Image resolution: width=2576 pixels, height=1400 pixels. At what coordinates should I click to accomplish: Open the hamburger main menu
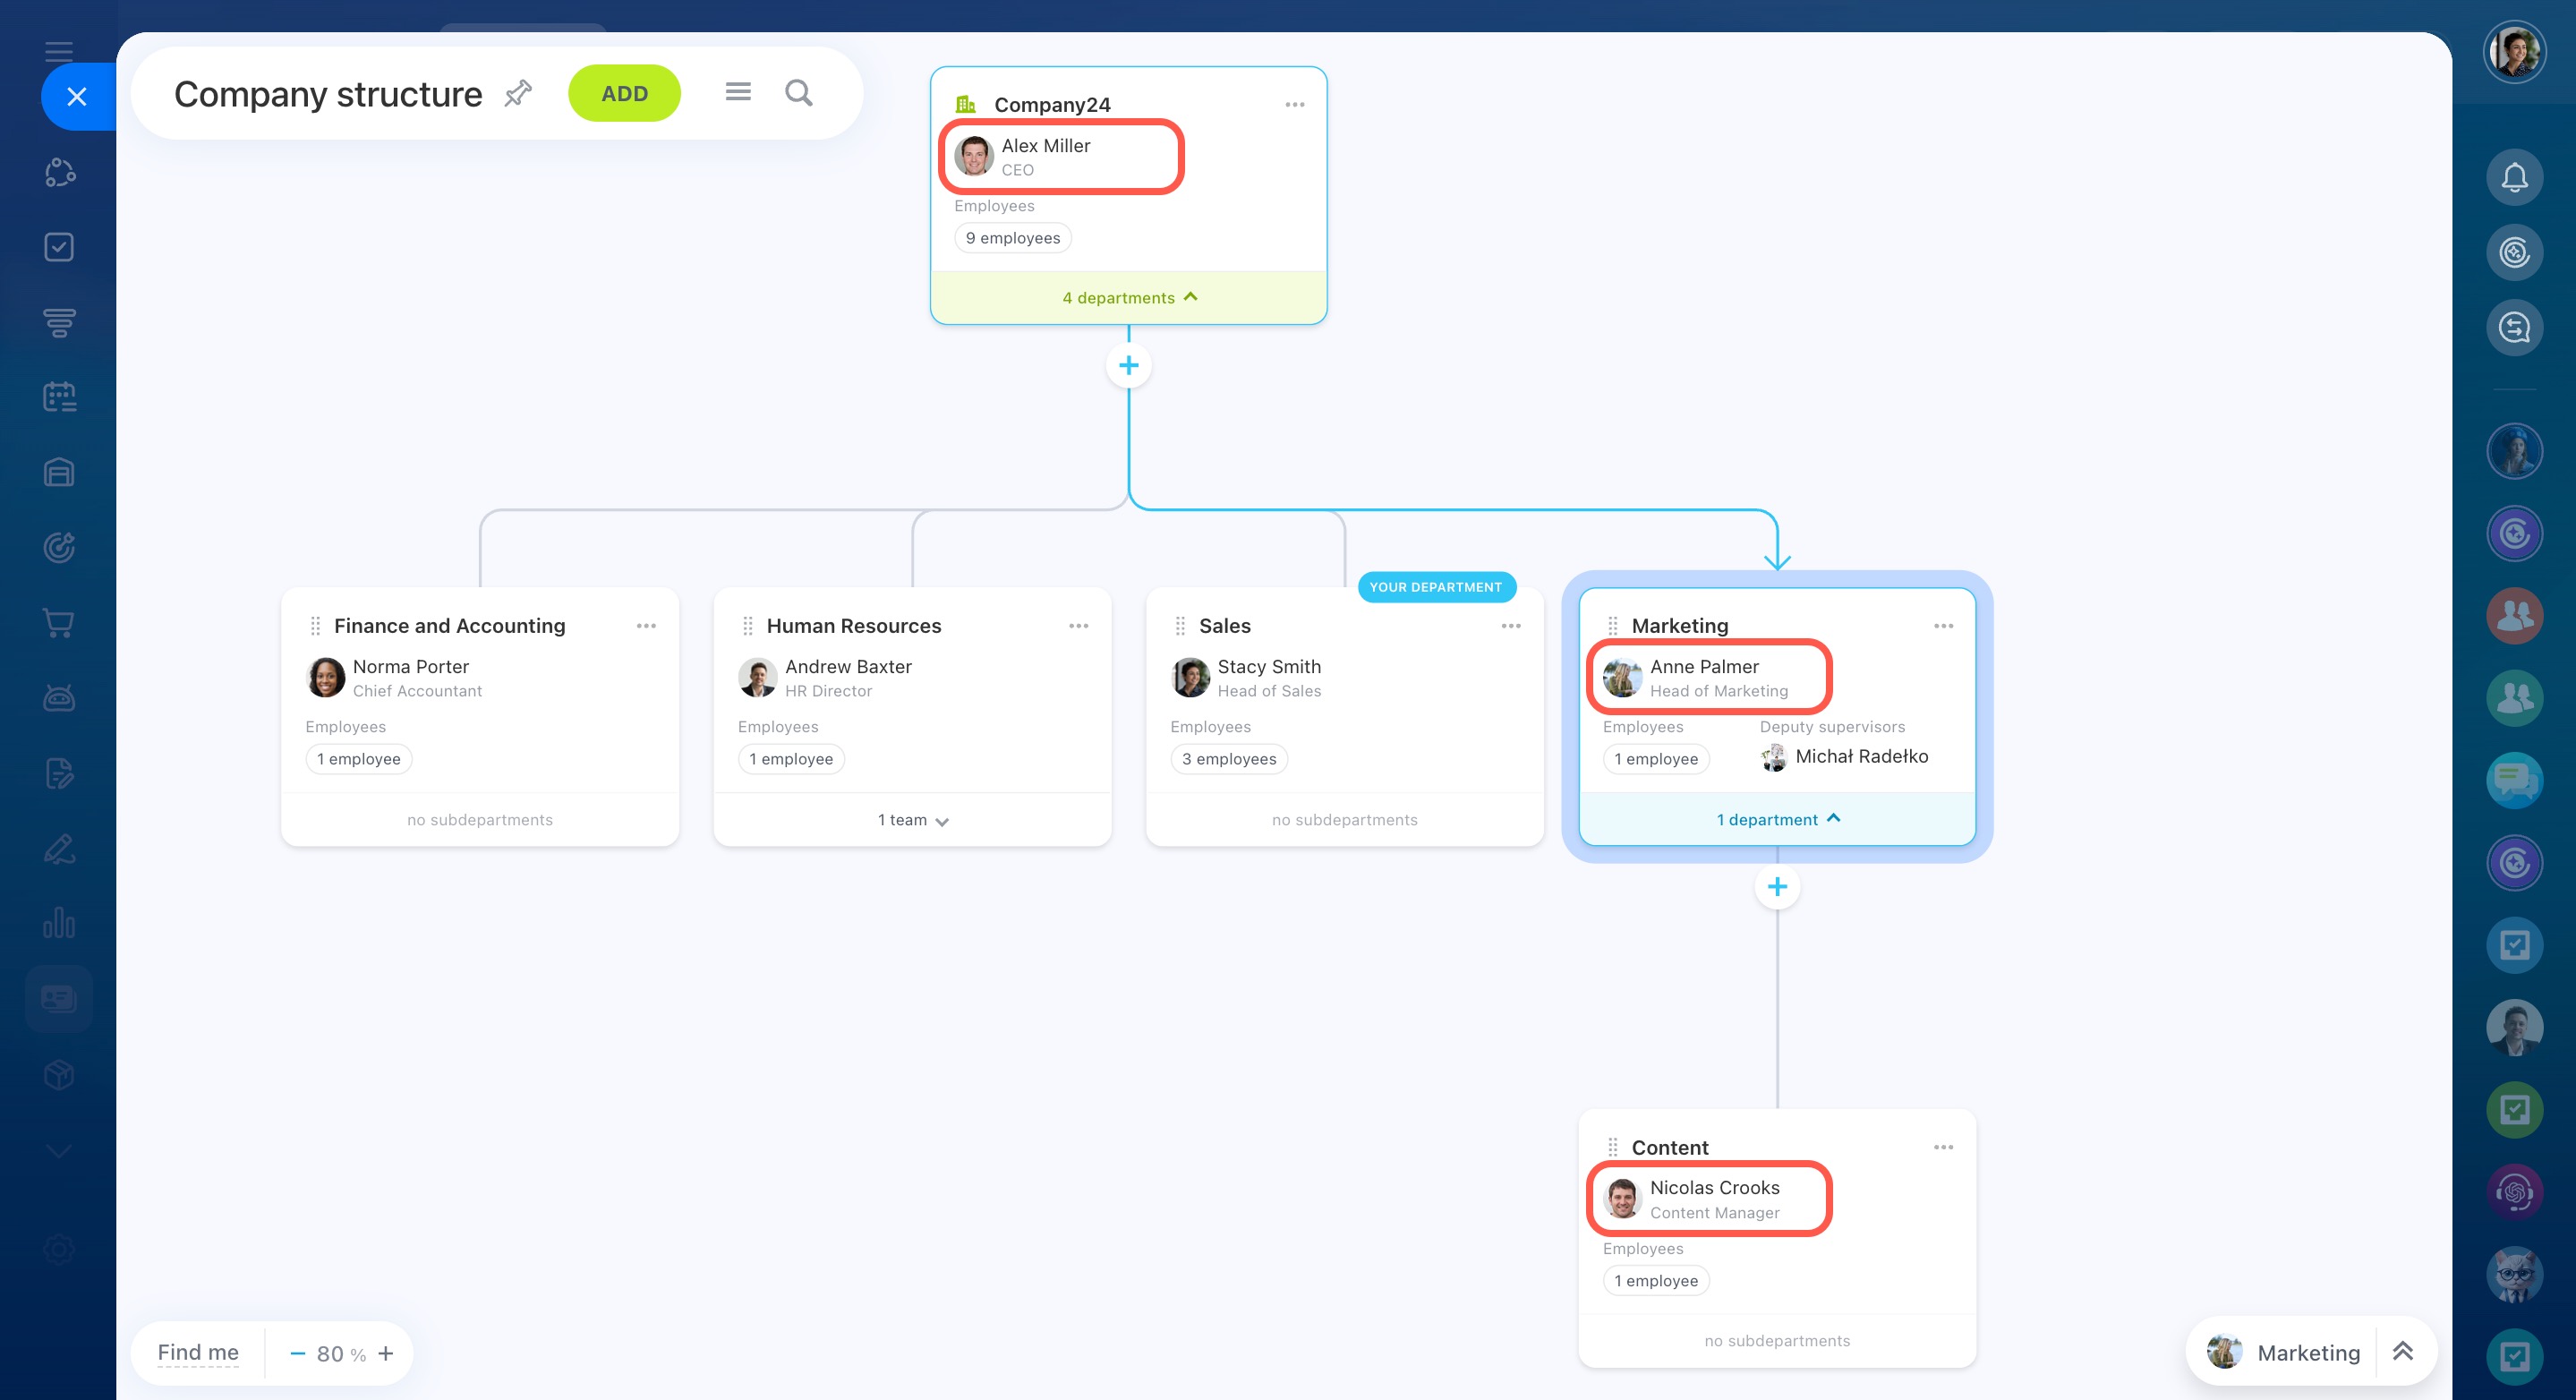(x=59, y=52)
